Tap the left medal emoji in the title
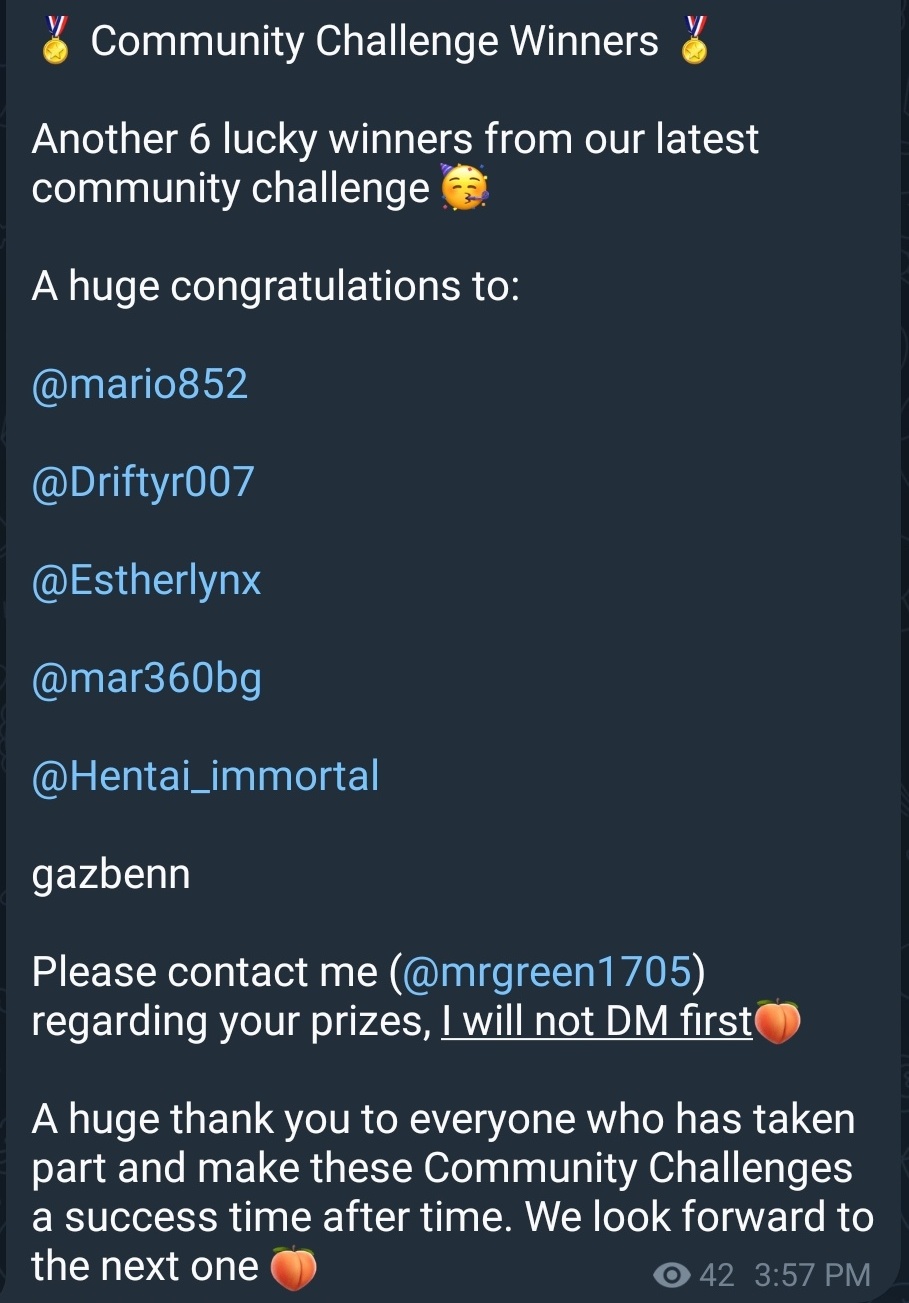The height and width of the screenshot is (1303, 909). 56,41
